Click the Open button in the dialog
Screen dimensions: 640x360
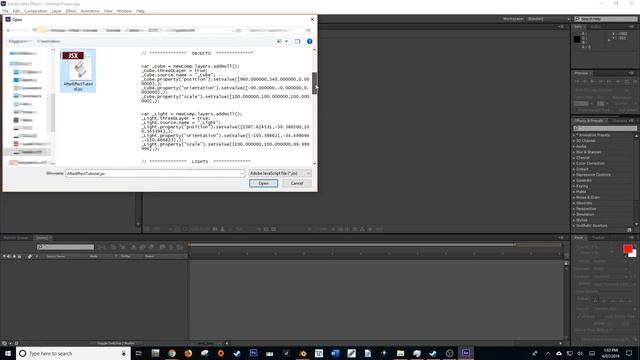click(263, 183)
